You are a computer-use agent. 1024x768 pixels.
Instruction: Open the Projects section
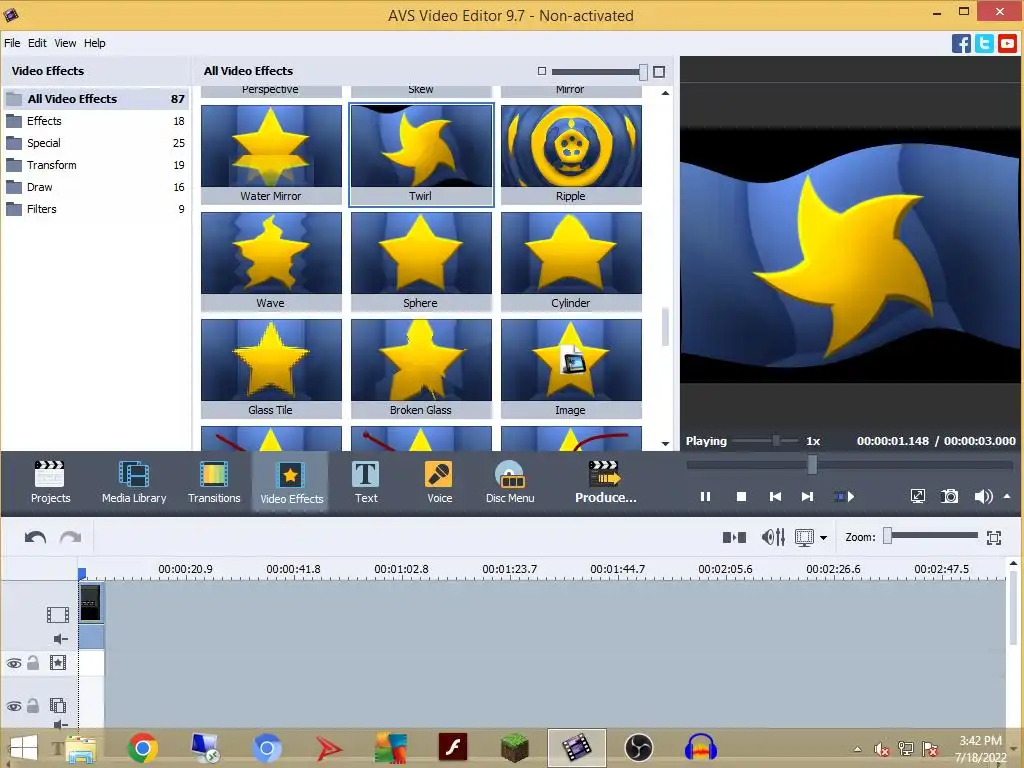[x=50, y=482]
